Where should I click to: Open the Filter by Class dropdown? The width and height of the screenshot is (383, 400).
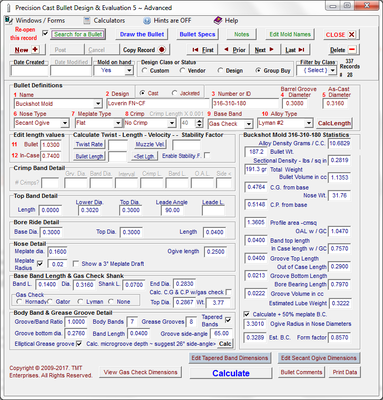point(332,70)
